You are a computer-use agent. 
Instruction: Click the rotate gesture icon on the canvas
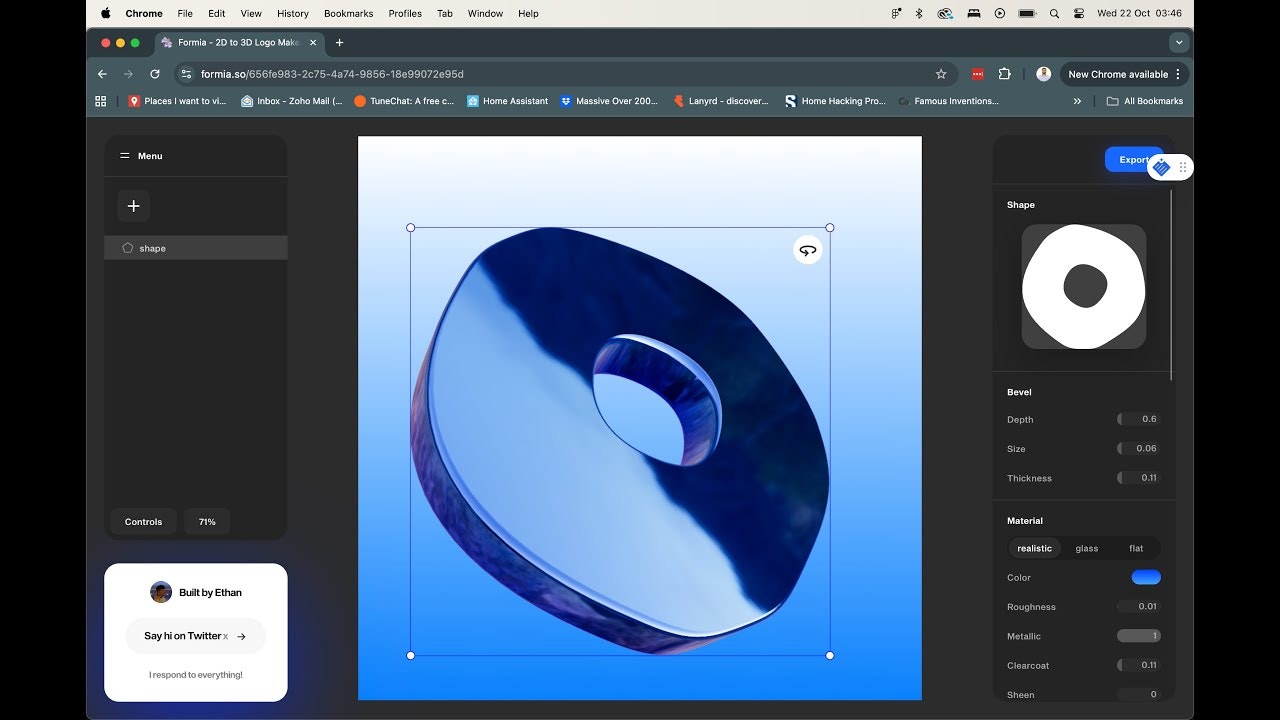(807, 250)
